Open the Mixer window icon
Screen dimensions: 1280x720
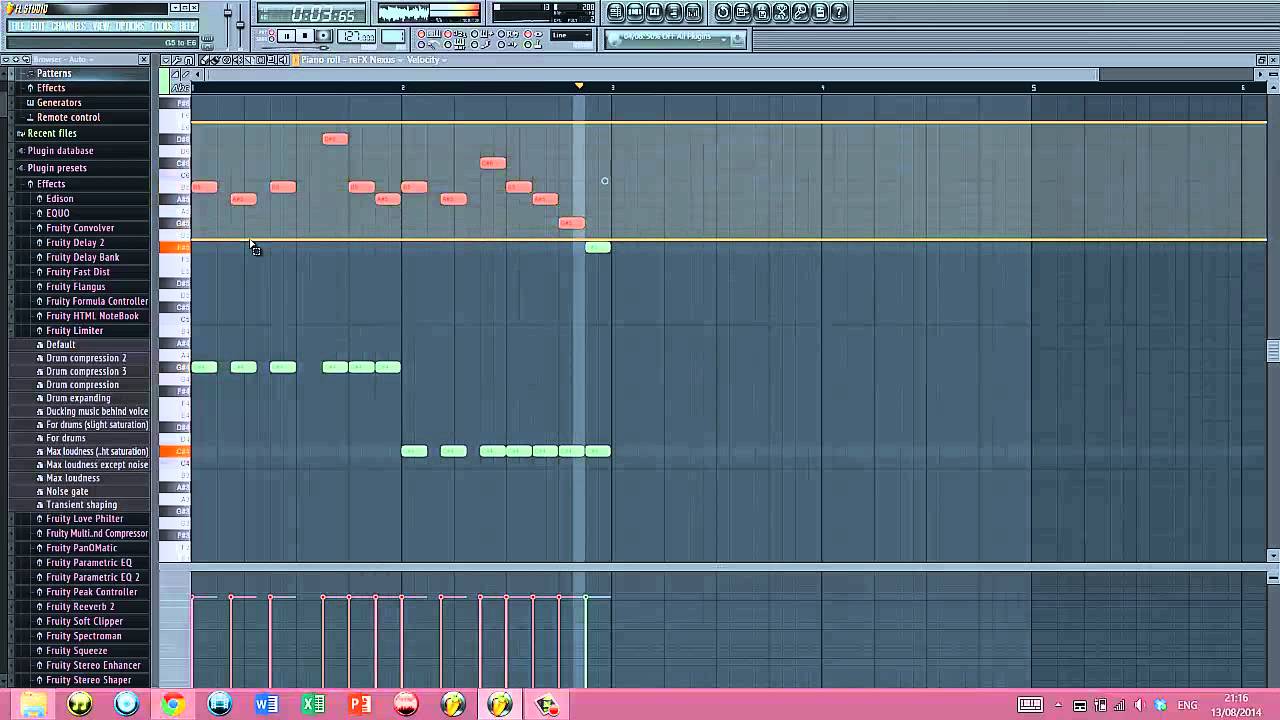click(693, 12)
